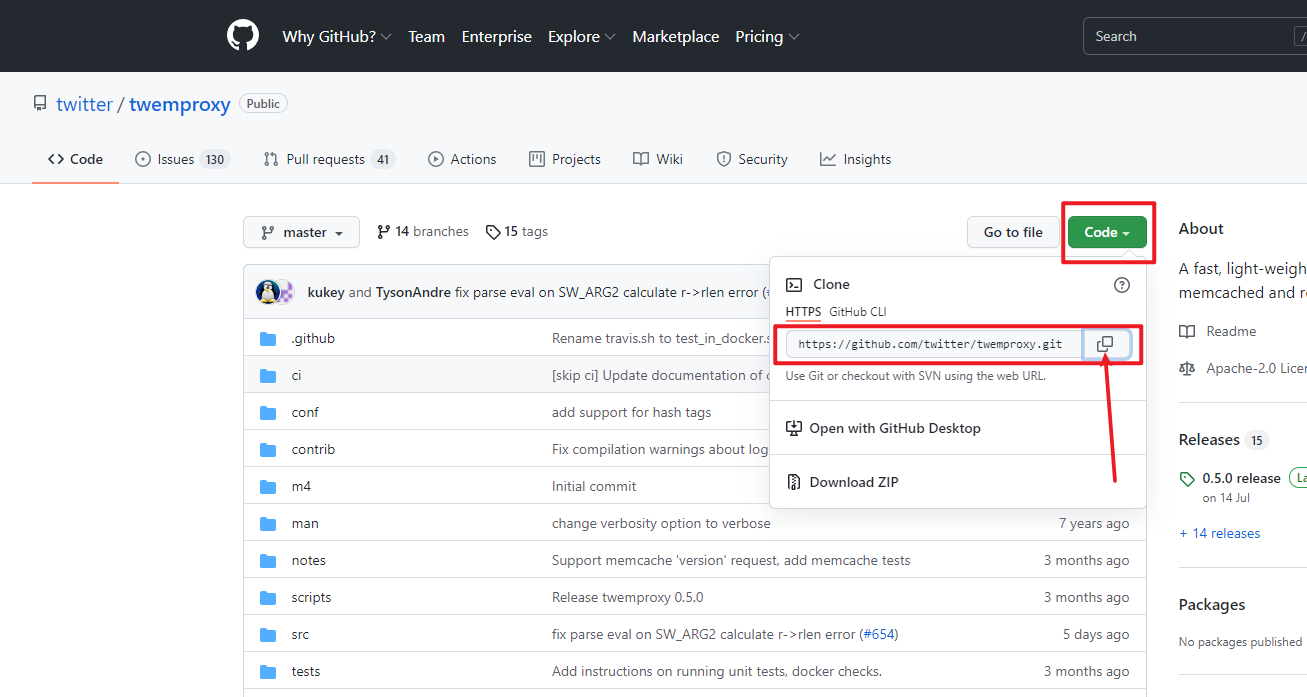
Task: Open the twitter owner link
Action: (84, 104)
